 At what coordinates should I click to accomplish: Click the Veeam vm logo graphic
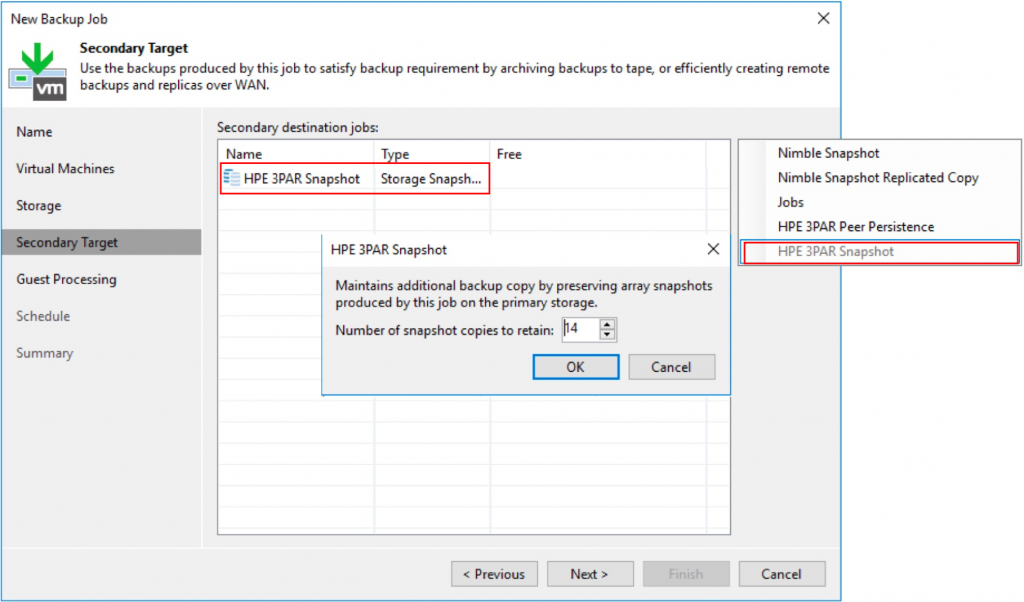point(37,73)
